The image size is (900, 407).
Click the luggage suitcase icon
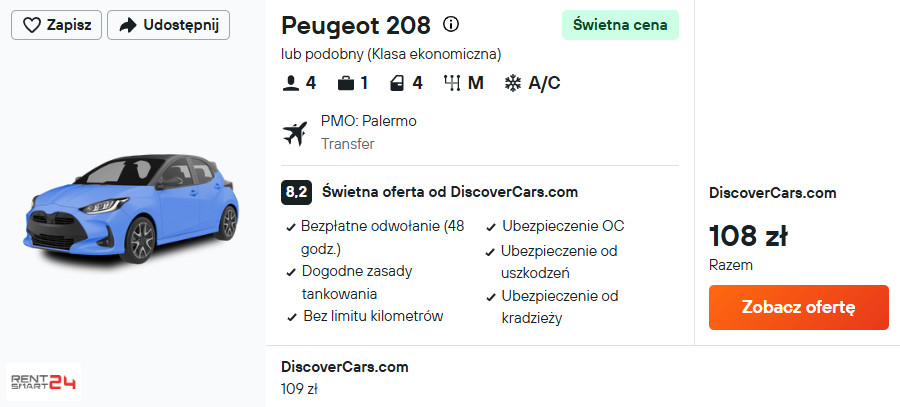tap(345, 83)
